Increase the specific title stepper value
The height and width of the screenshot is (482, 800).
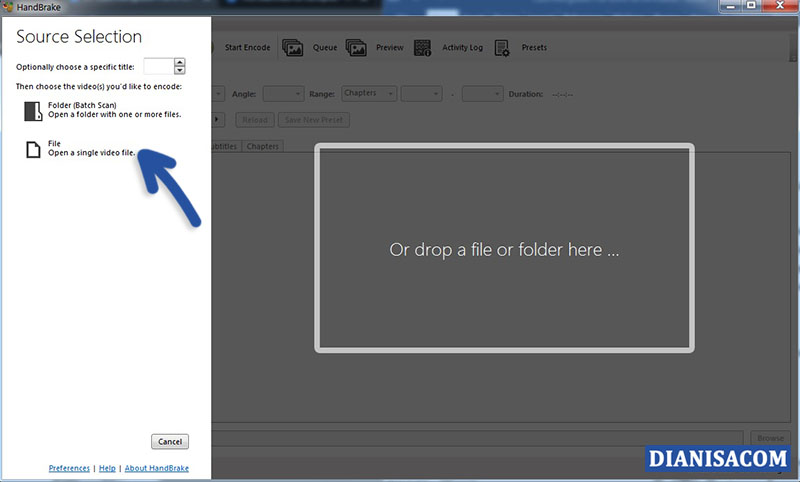coord(180,62)
